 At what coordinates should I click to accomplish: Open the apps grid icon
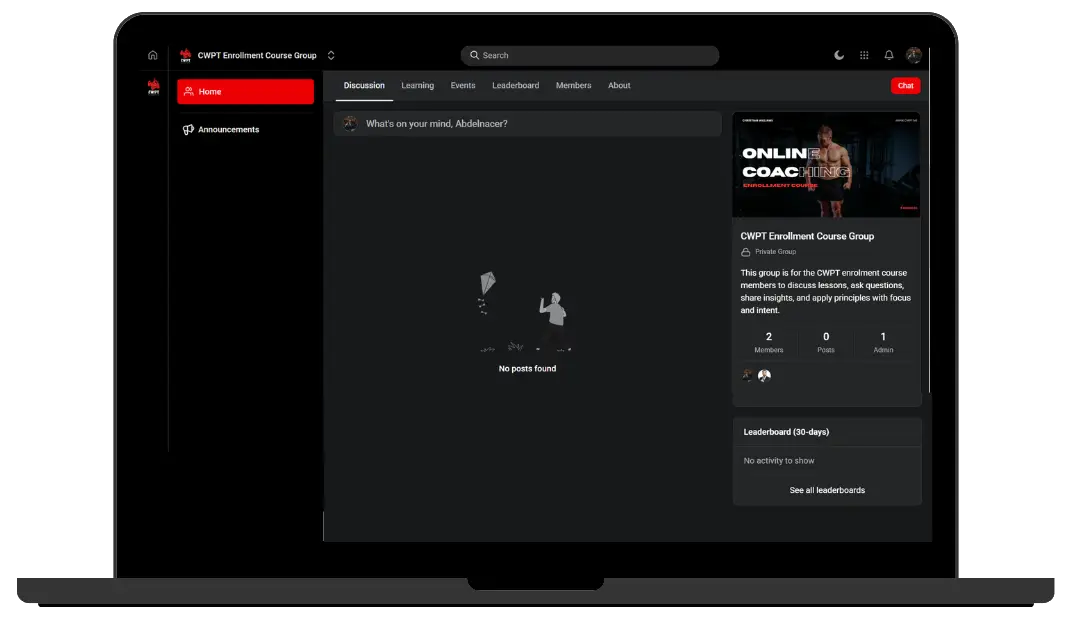pyautogui.click(x=864, y=55)
